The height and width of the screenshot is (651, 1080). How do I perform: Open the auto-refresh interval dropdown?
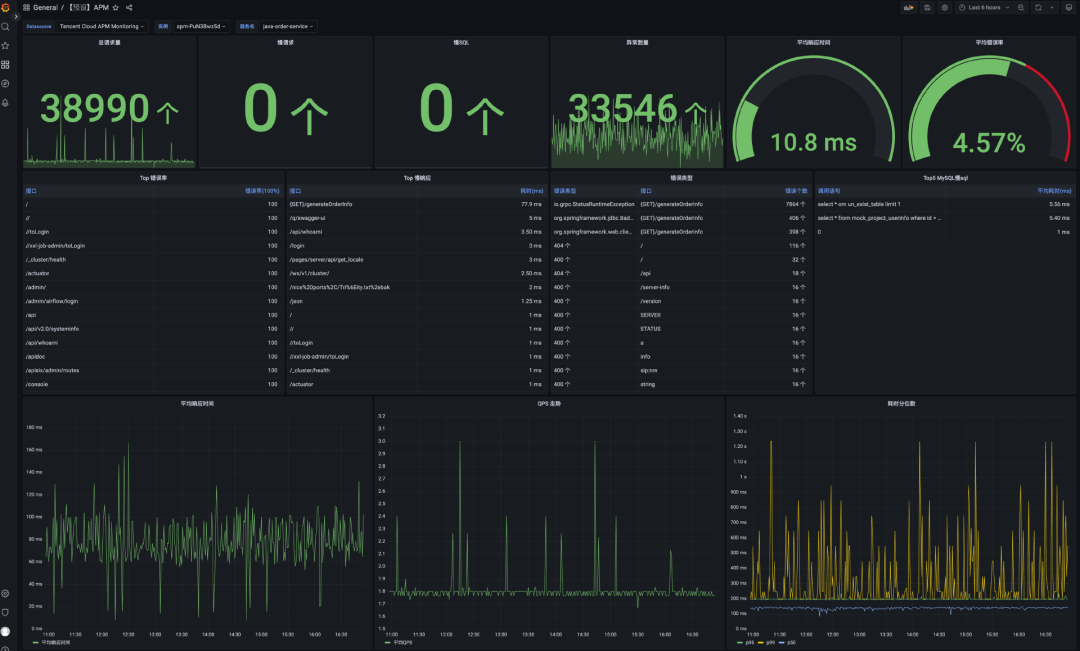(x=1052, y=8)
